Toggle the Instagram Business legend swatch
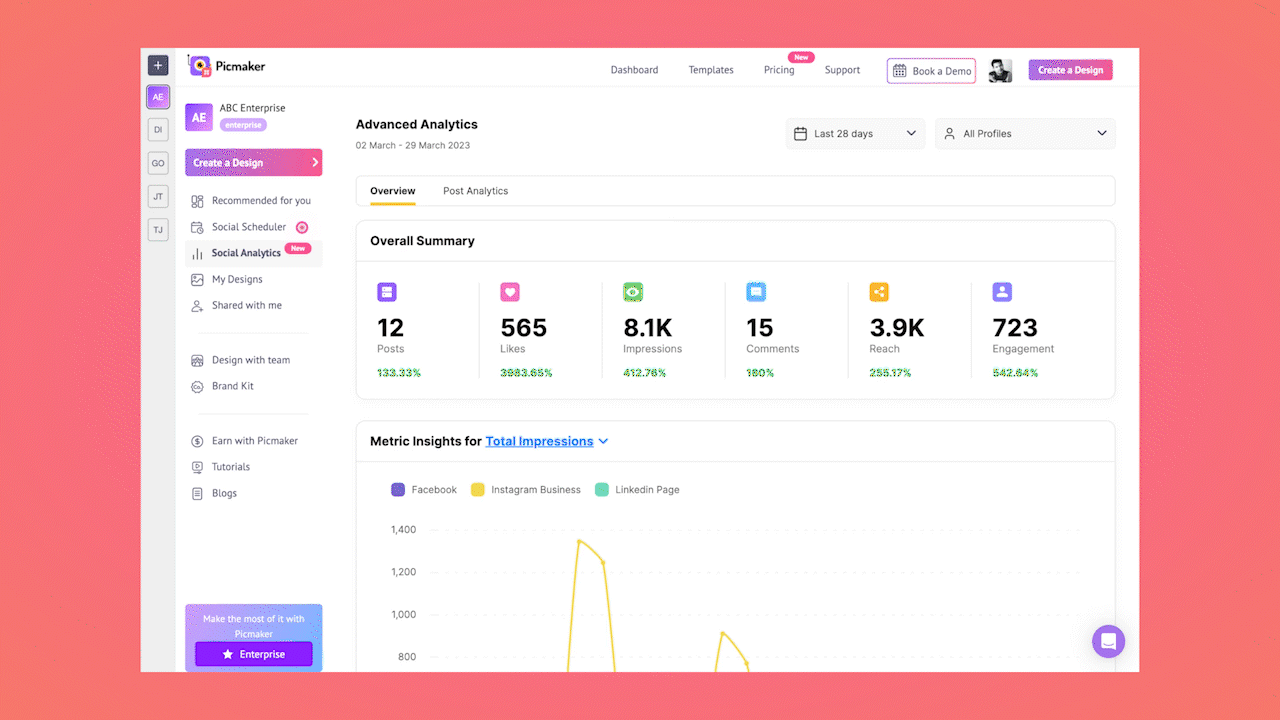The image size is (1280, 720). [478, 490]
